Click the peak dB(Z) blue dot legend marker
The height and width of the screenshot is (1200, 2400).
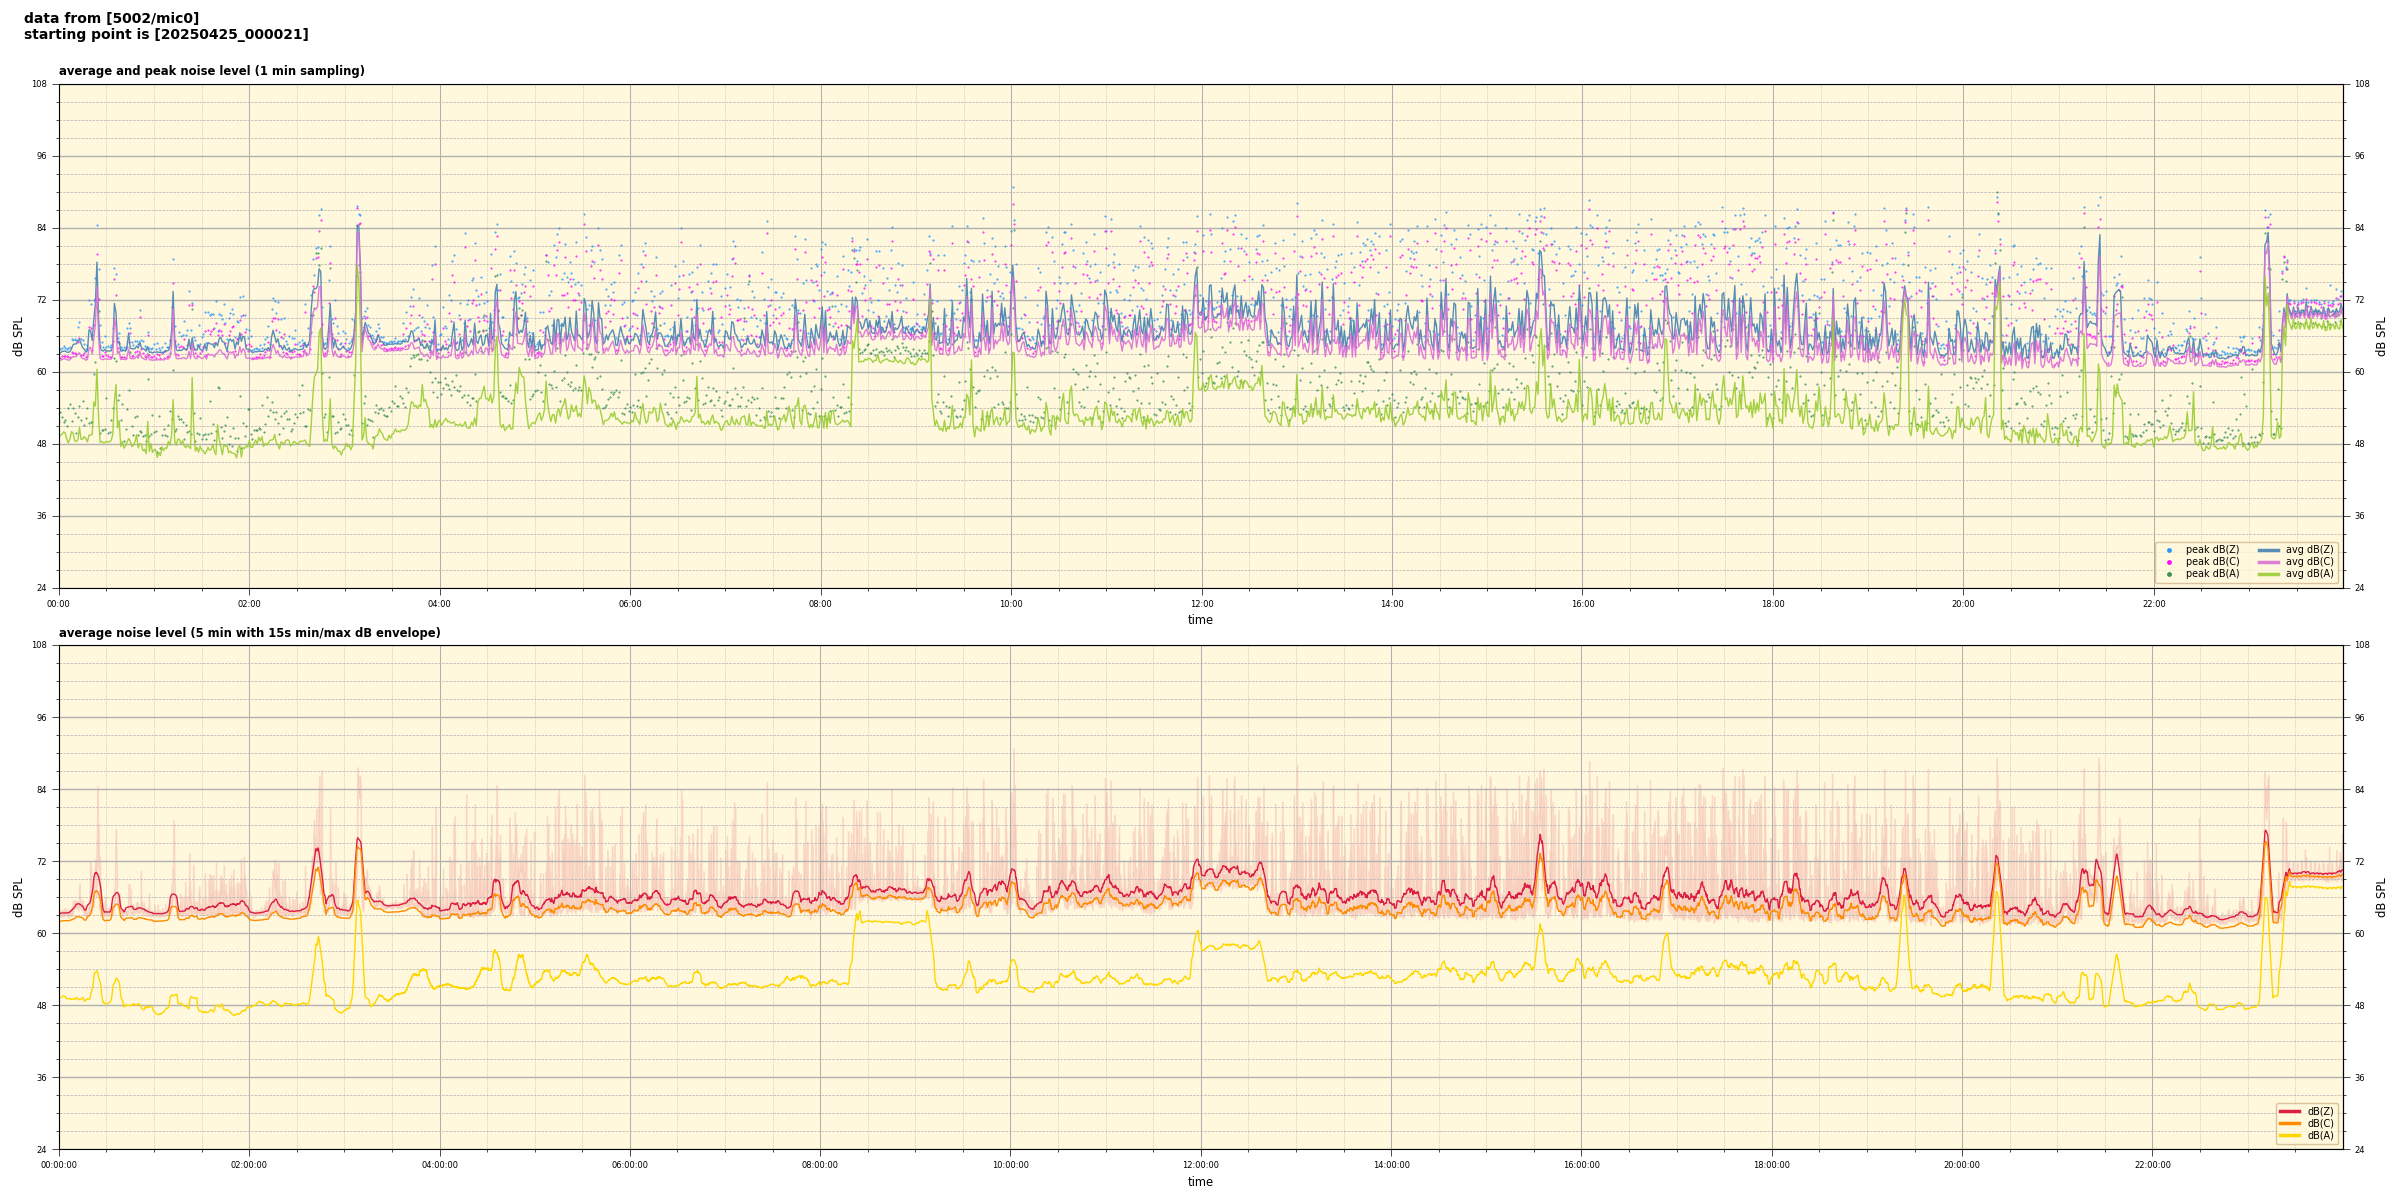(x=2169, y=550)
